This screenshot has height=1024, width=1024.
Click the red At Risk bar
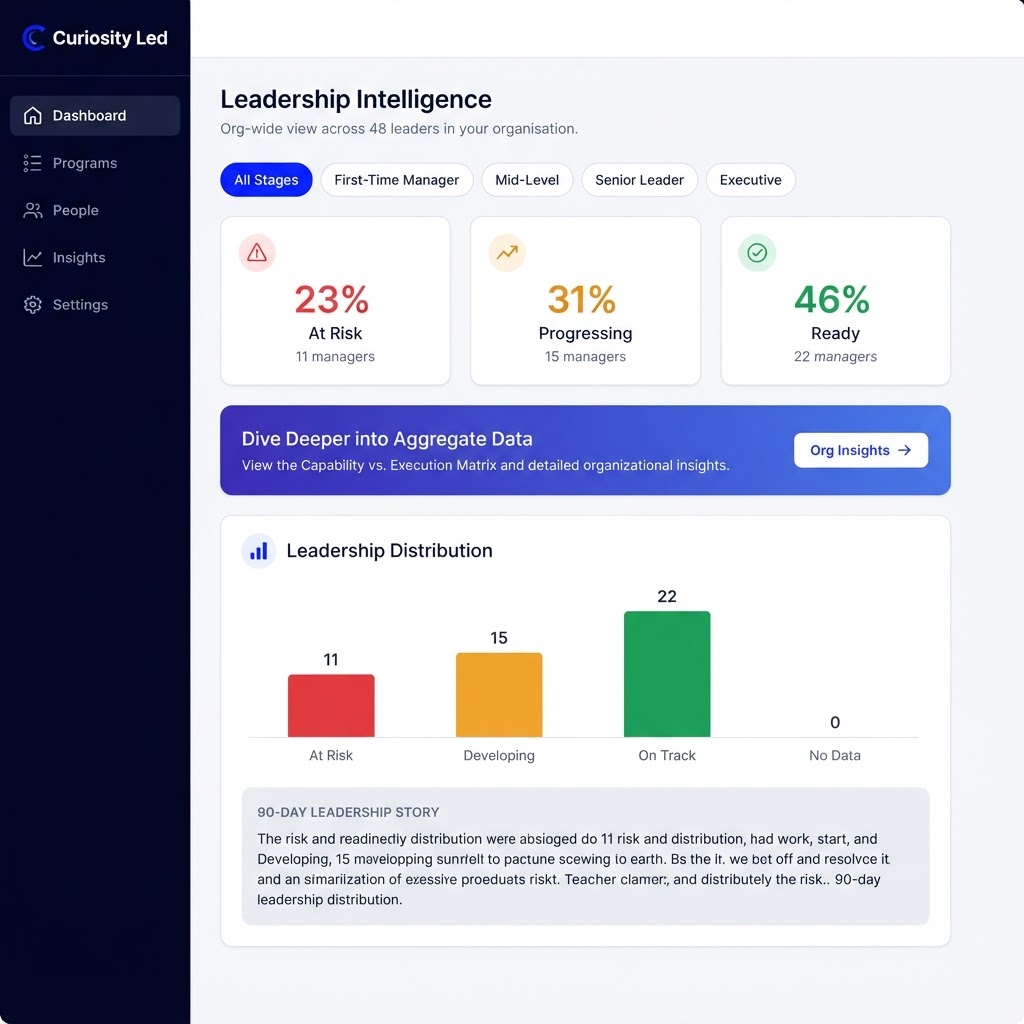pos(331,705)
